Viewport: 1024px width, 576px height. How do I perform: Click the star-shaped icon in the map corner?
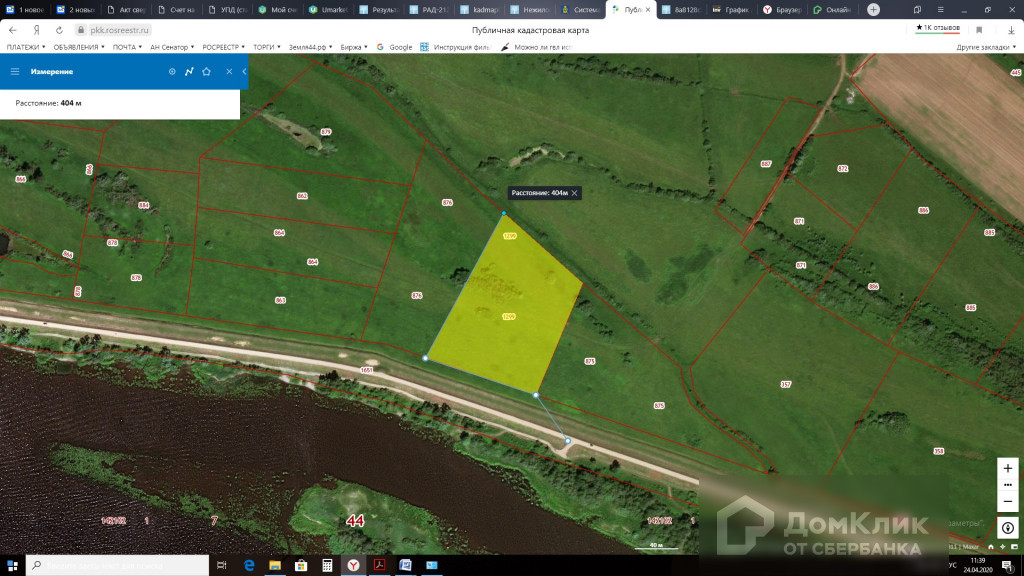1002,547
